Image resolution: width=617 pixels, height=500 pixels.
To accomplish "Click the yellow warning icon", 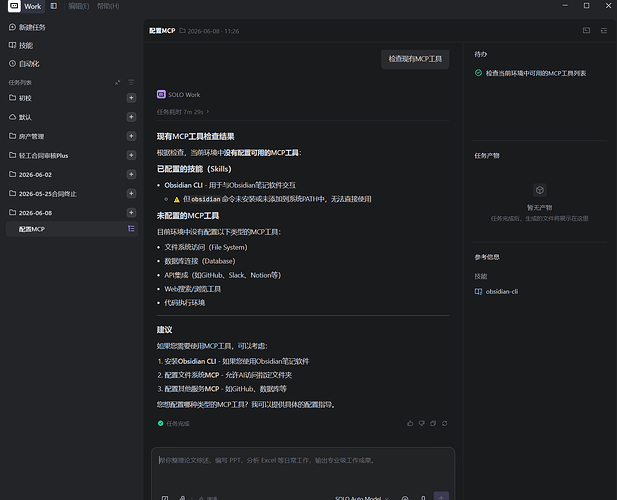I will tap(177, 199).
